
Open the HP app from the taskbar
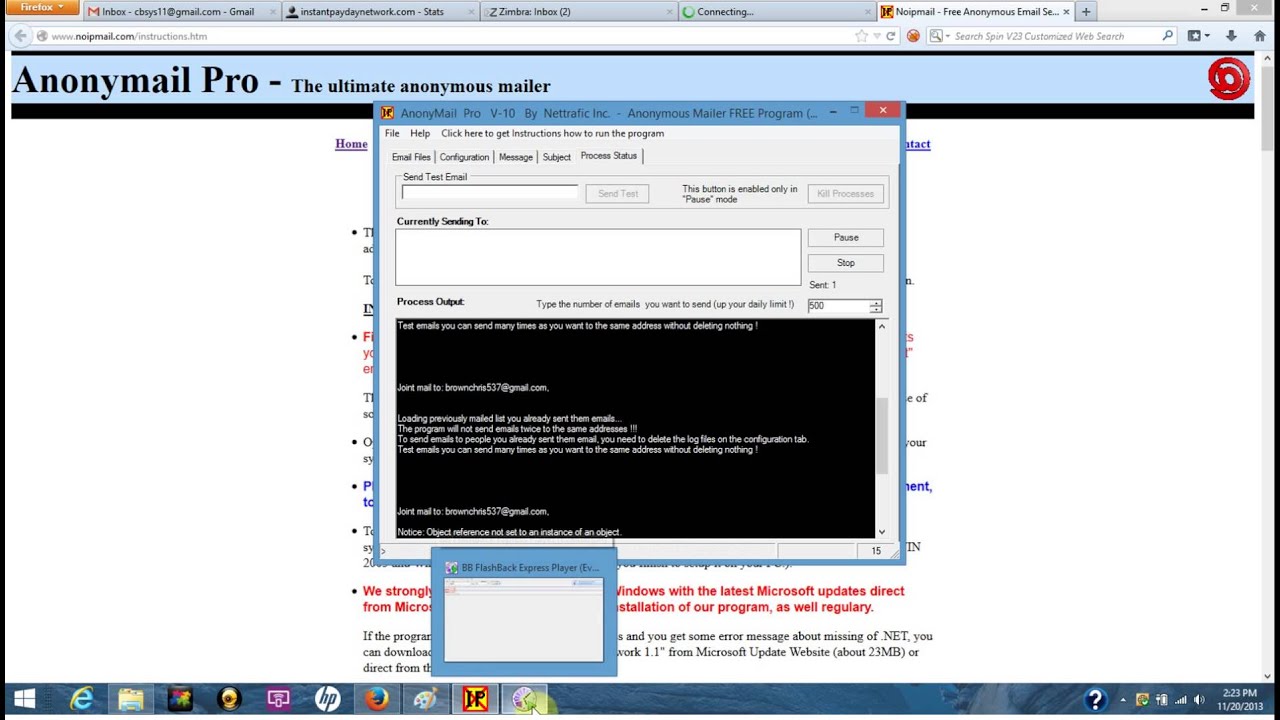[x=327, y=699]
